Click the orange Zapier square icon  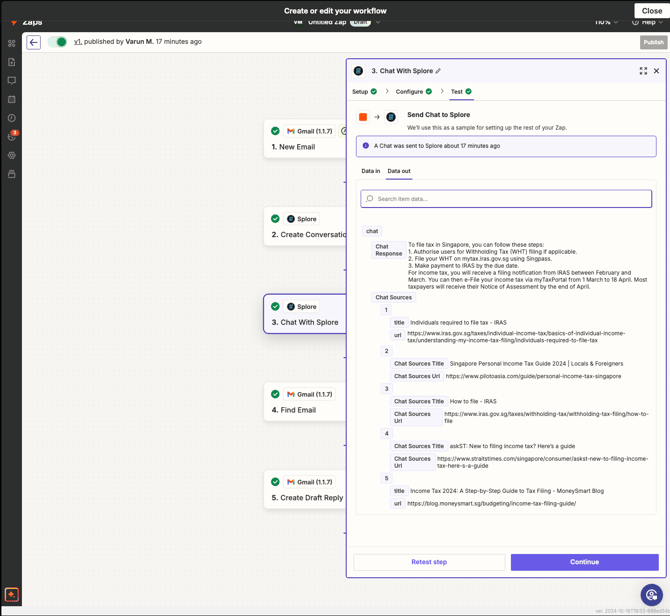coord(363,117)
